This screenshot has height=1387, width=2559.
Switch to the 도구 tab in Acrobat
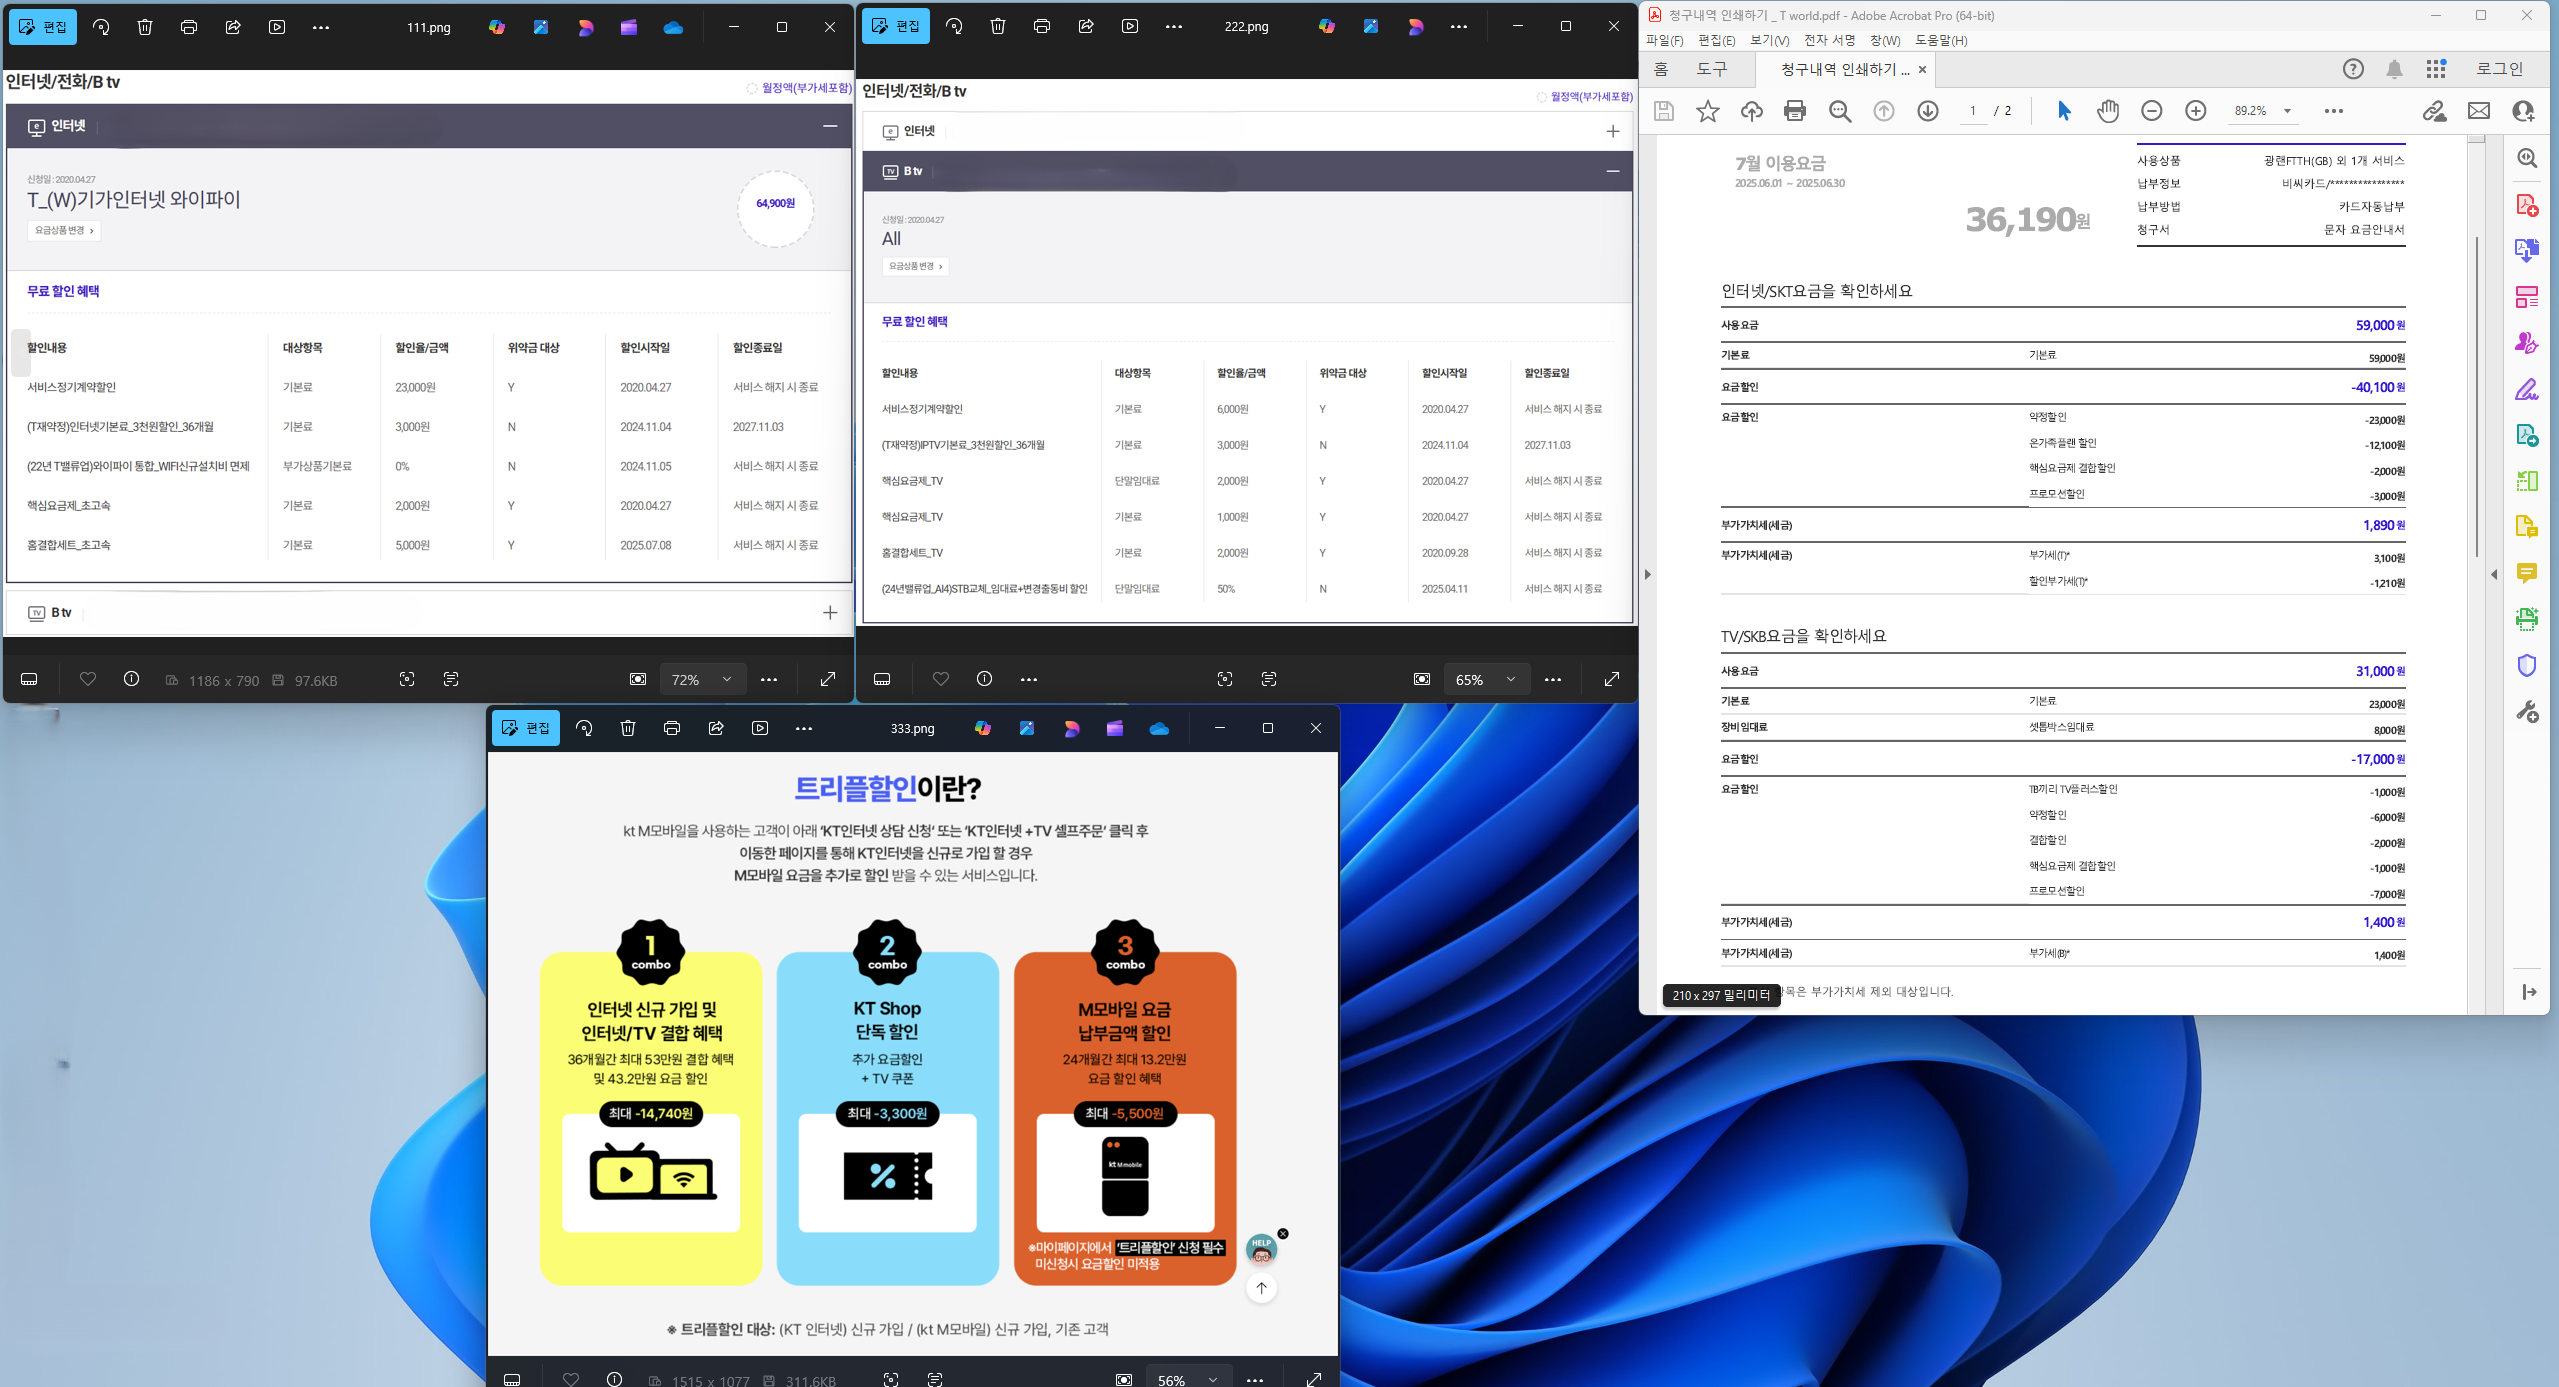(x=1712, y=69)
